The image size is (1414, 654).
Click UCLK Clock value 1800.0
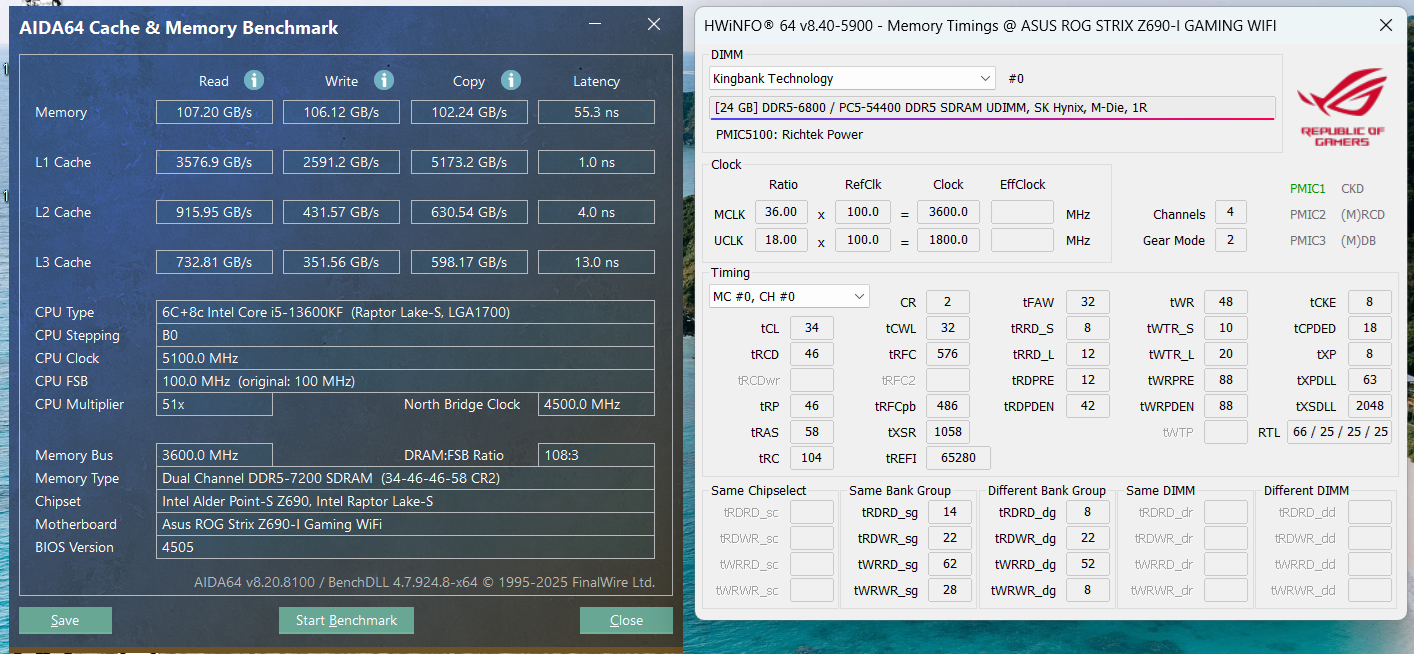tap(948, 240)
